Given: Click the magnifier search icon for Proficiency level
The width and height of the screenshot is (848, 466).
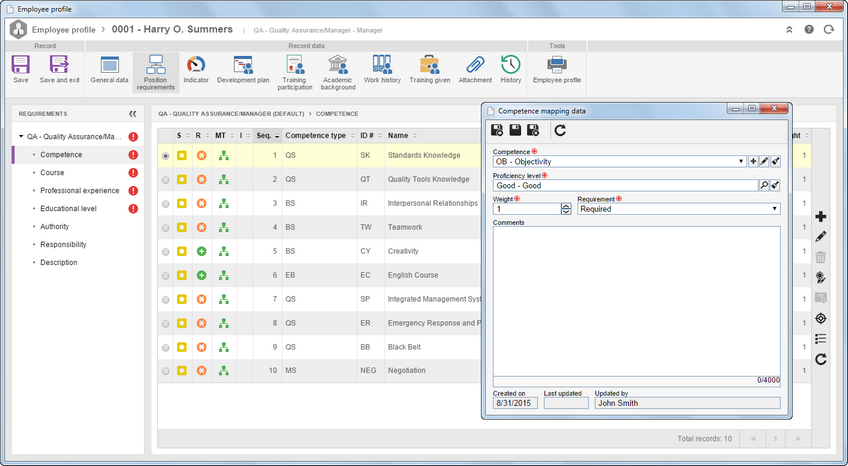Looking at the screenshot, I should coord(764,185).
